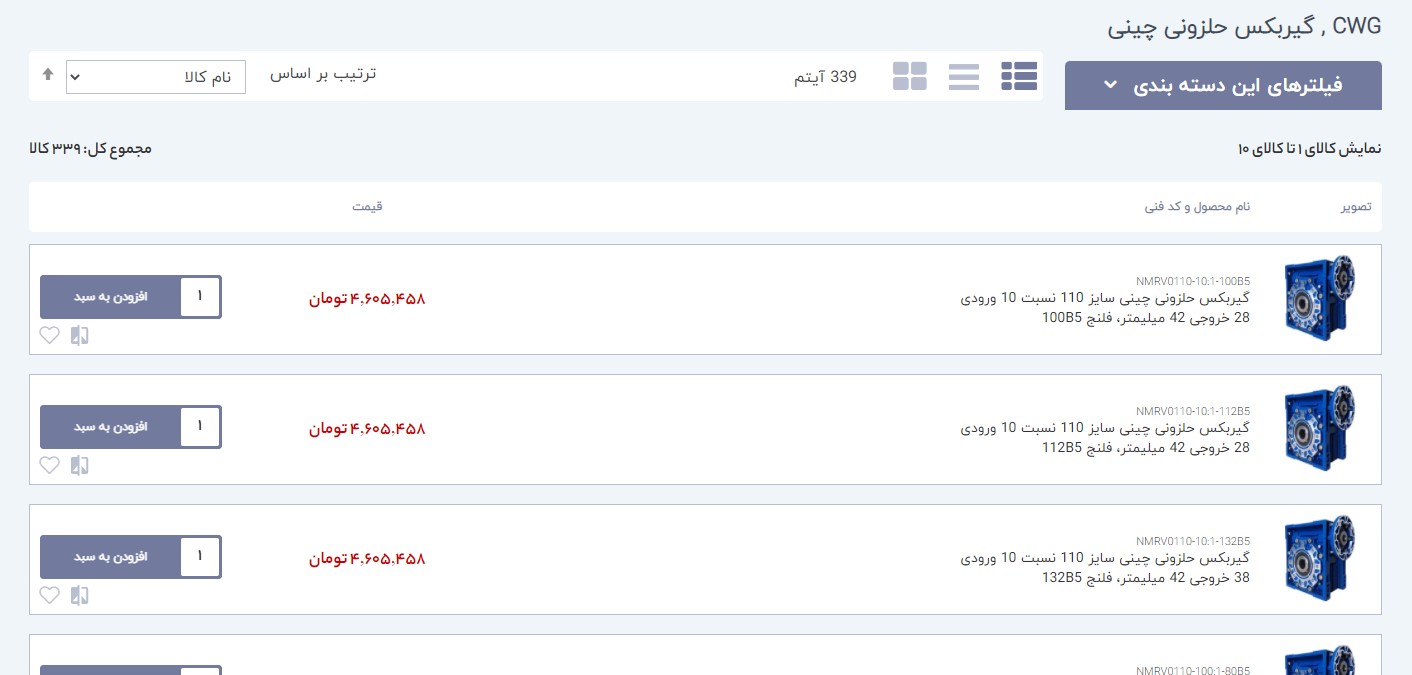Open sort-by نام کالا dropdown
The height and width of the screenshot is (675, 1412).
coord(156,77)
